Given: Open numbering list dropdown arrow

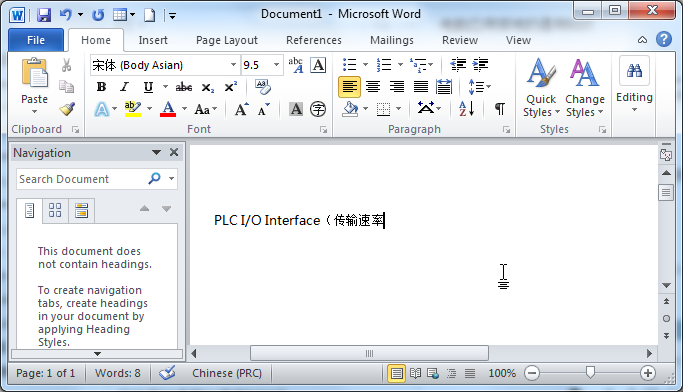Looking at the screenshot, I should (400, 65).
